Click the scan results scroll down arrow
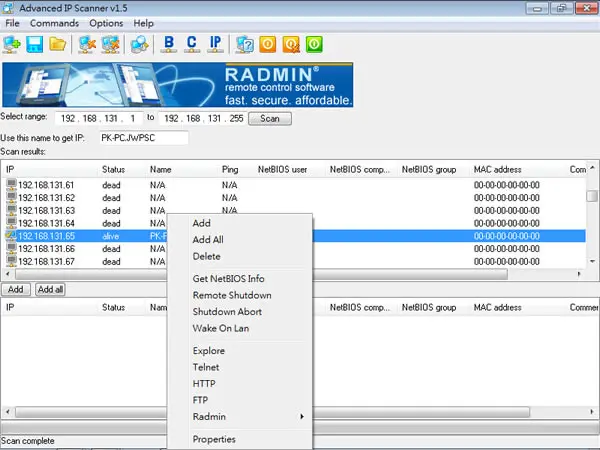The image size is (600, 450). 592,261
